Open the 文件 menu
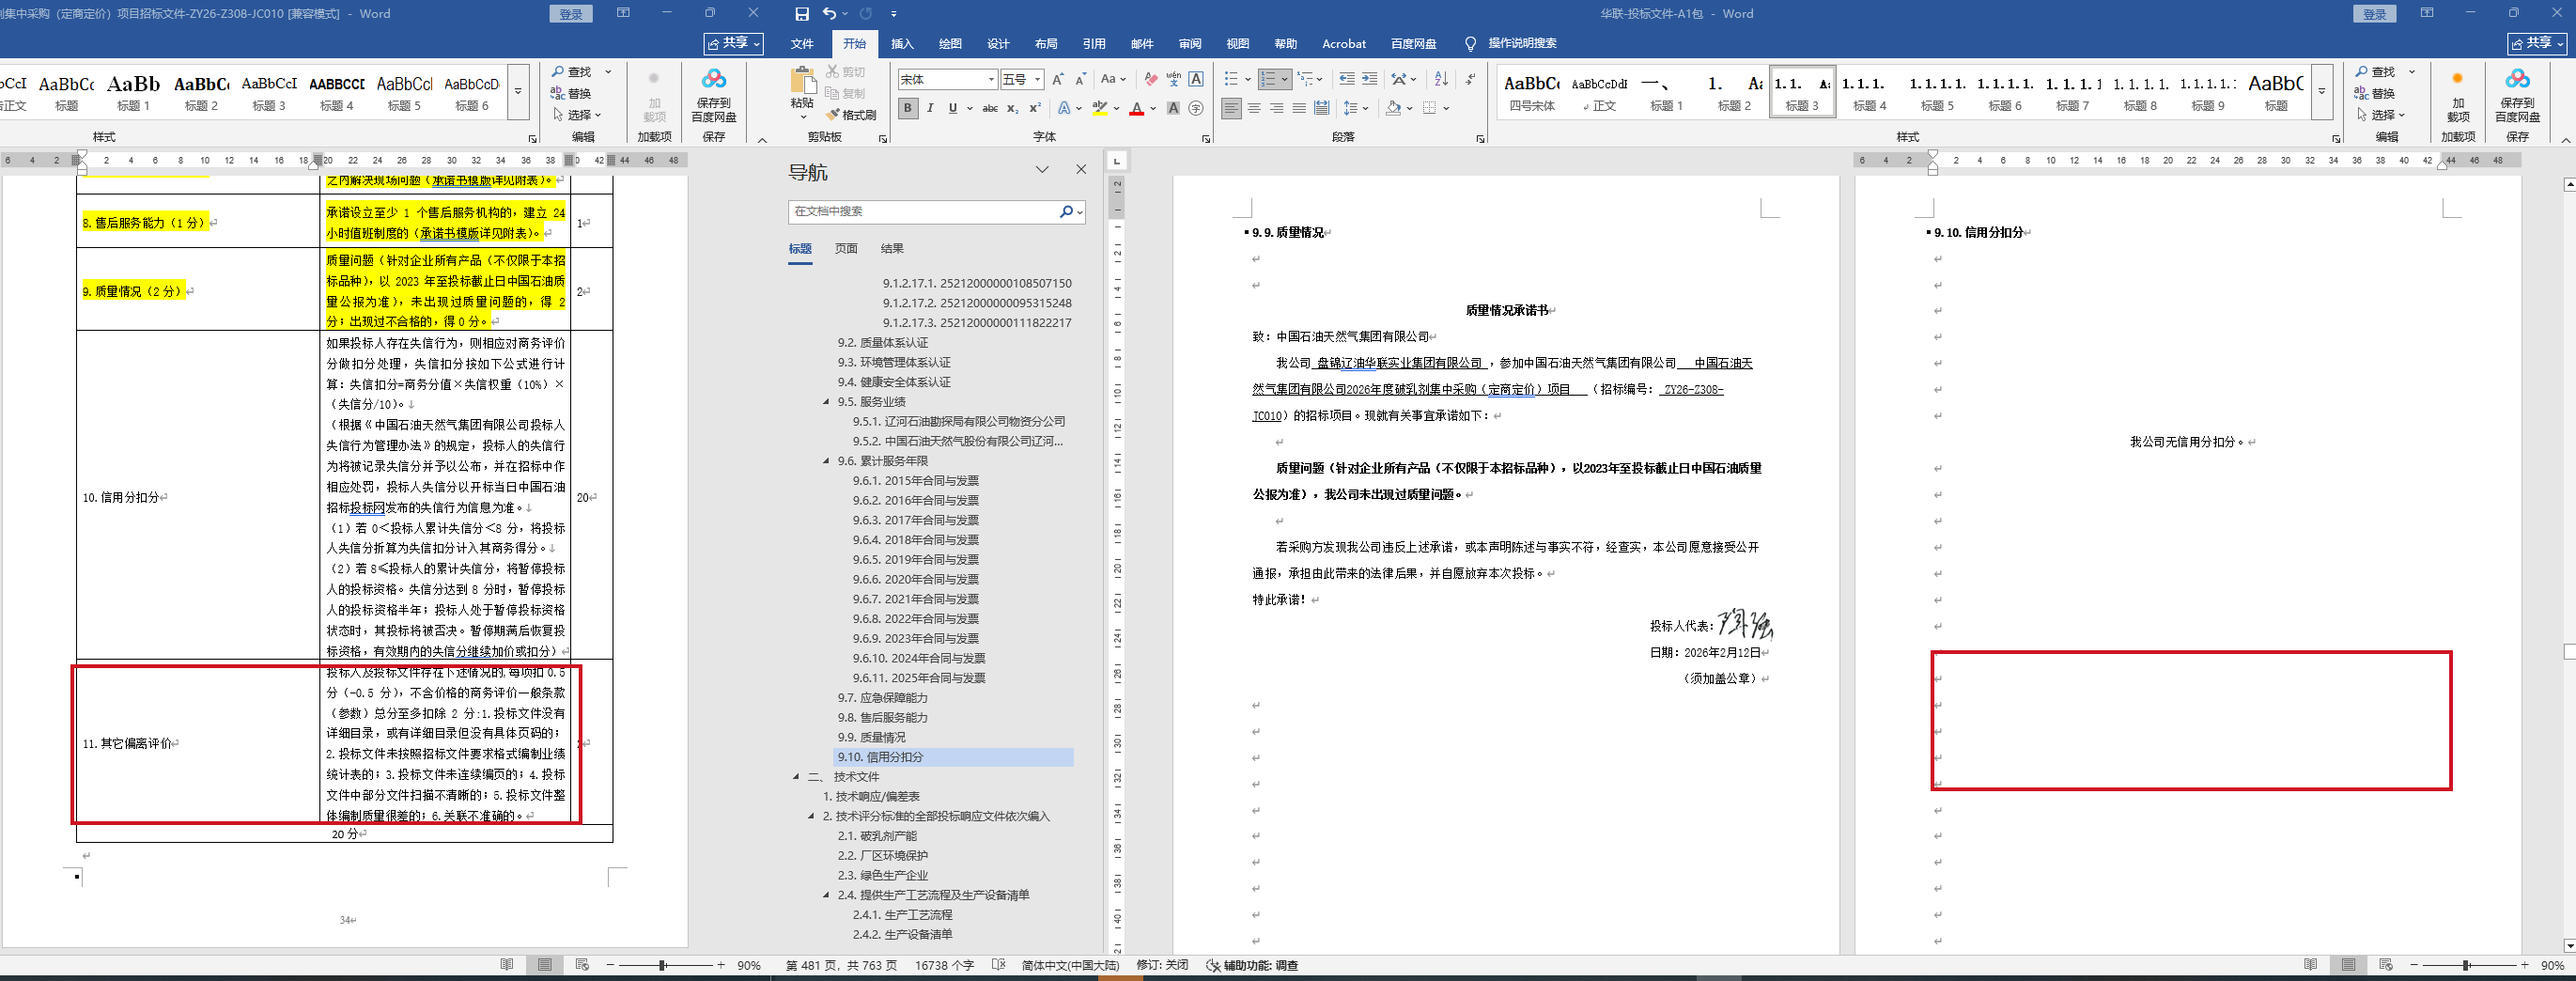Viewport: 2576px width, 981px height. (x=802, y=44)
